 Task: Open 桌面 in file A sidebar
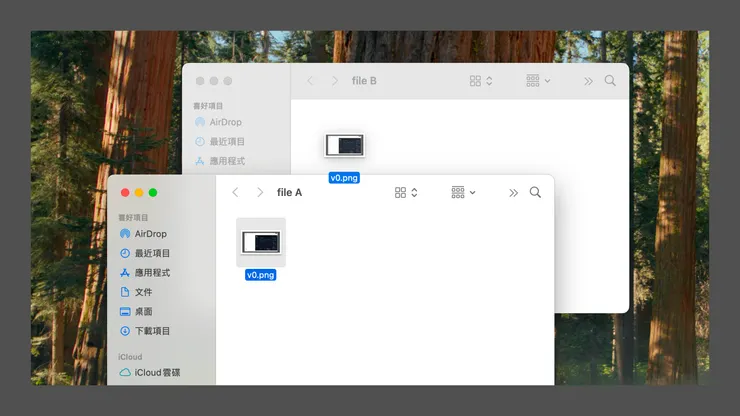click(136, 312)
